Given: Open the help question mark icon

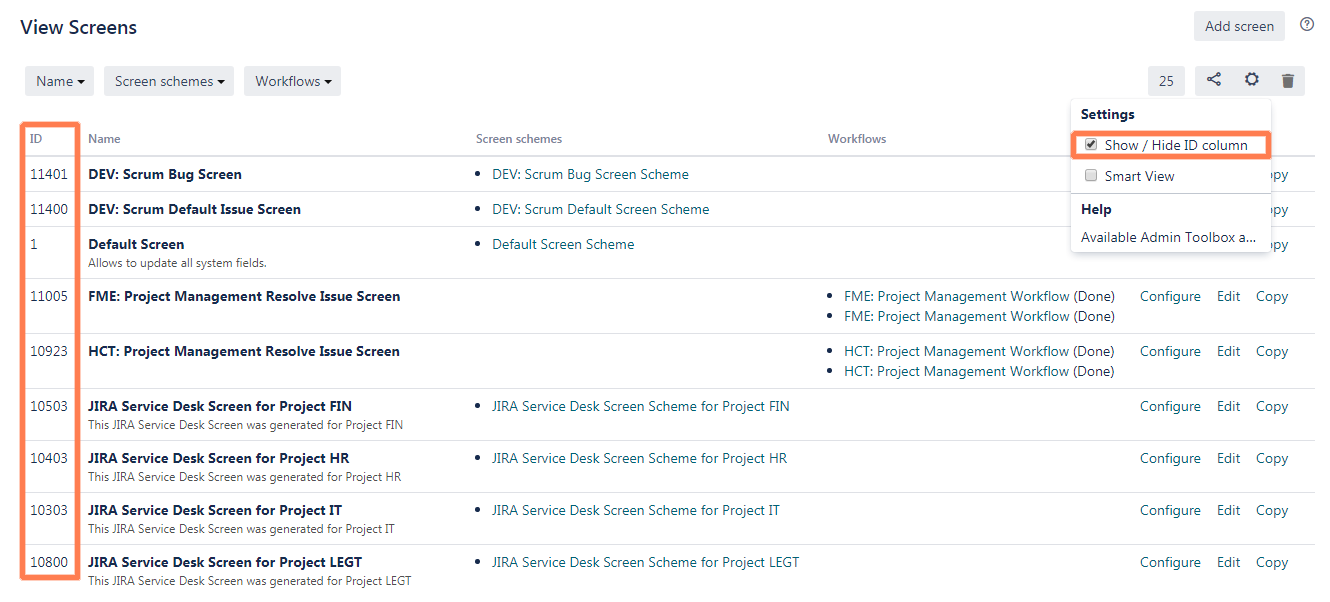Looking at the screenshot, I should [x=1307, y=24].
